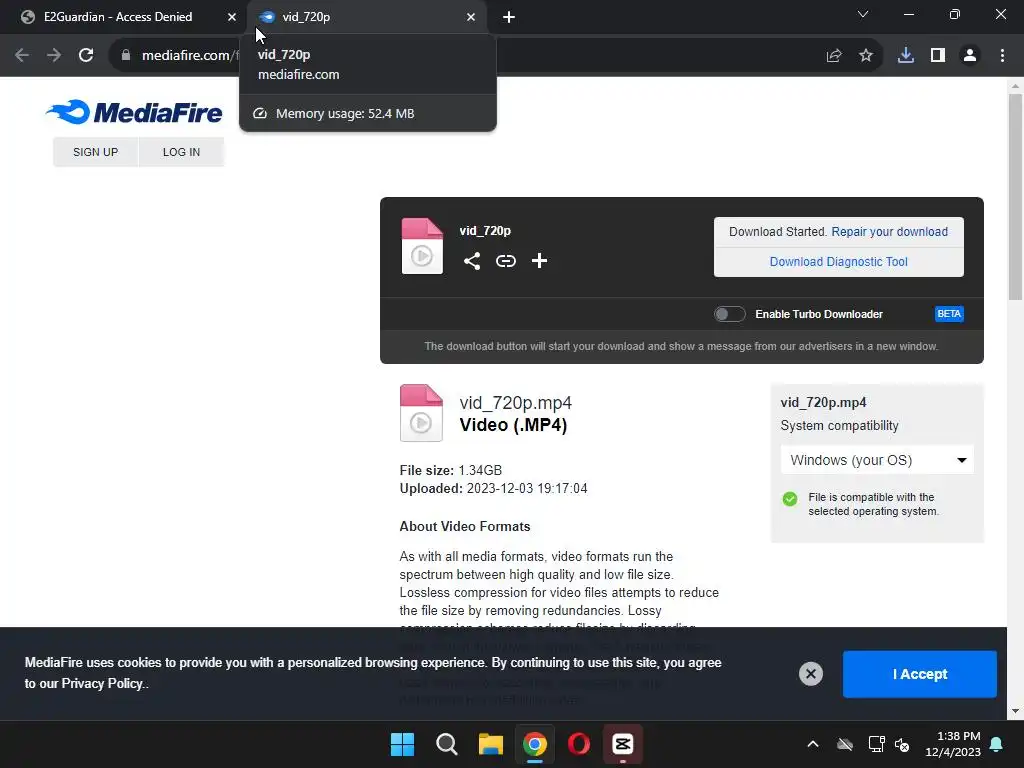
Task: Click the pink video file icon in dark panel
Action: click(422, 246)
